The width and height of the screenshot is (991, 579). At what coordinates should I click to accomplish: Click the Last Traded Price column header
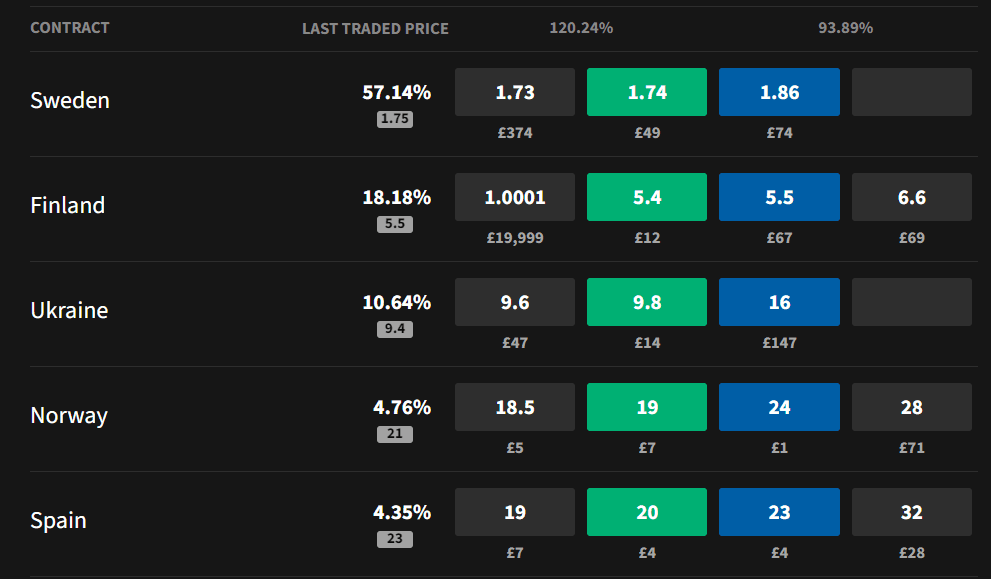(x=375, y=29)
